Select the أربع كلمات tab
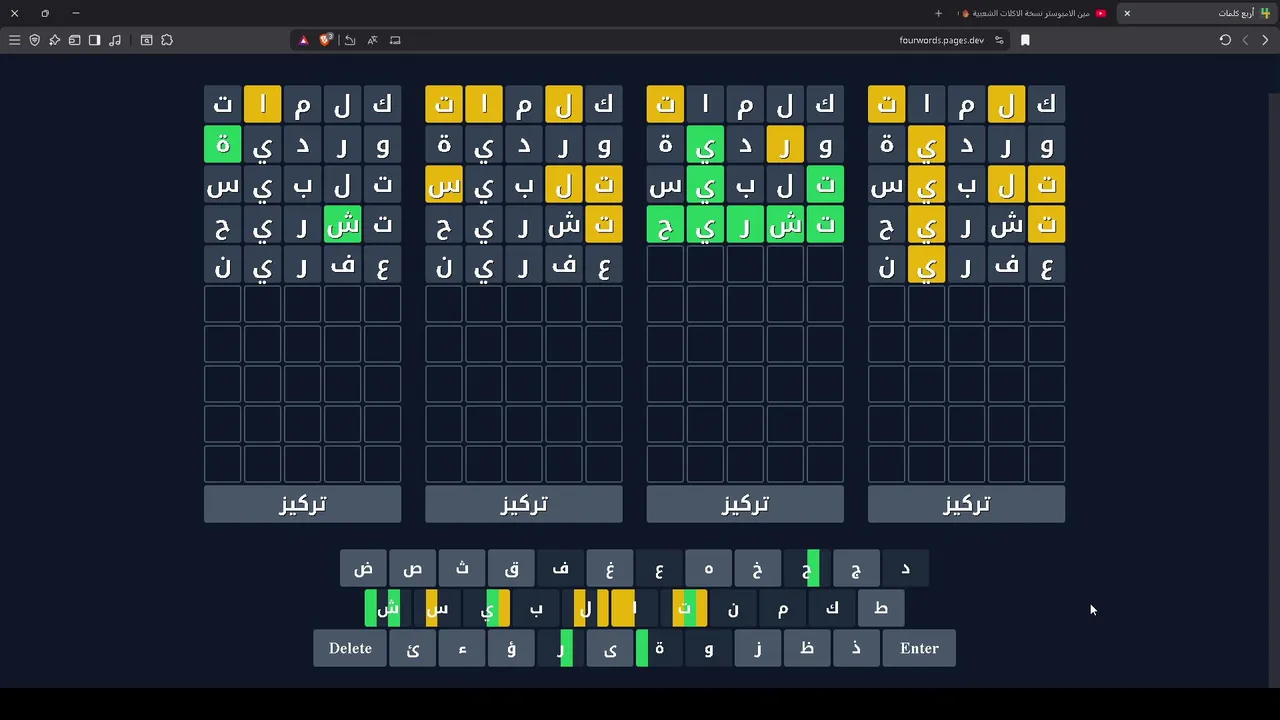The height and width of the screenshot is (720, 1280). click(x=1197, y=13)
